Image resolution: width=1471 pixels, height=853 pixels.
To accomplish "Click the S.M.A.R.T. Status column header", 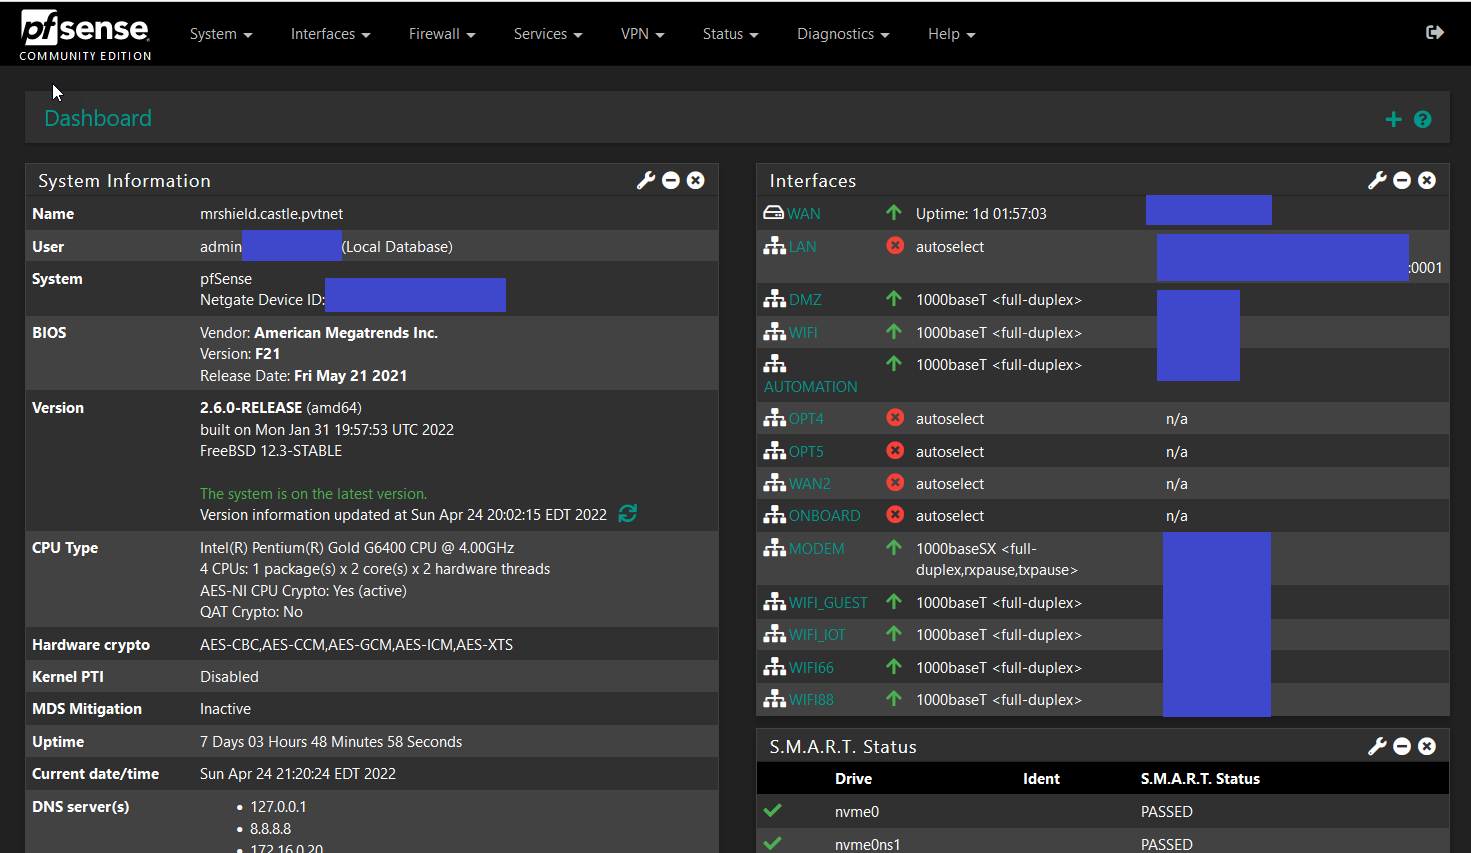I will 1200,779.
